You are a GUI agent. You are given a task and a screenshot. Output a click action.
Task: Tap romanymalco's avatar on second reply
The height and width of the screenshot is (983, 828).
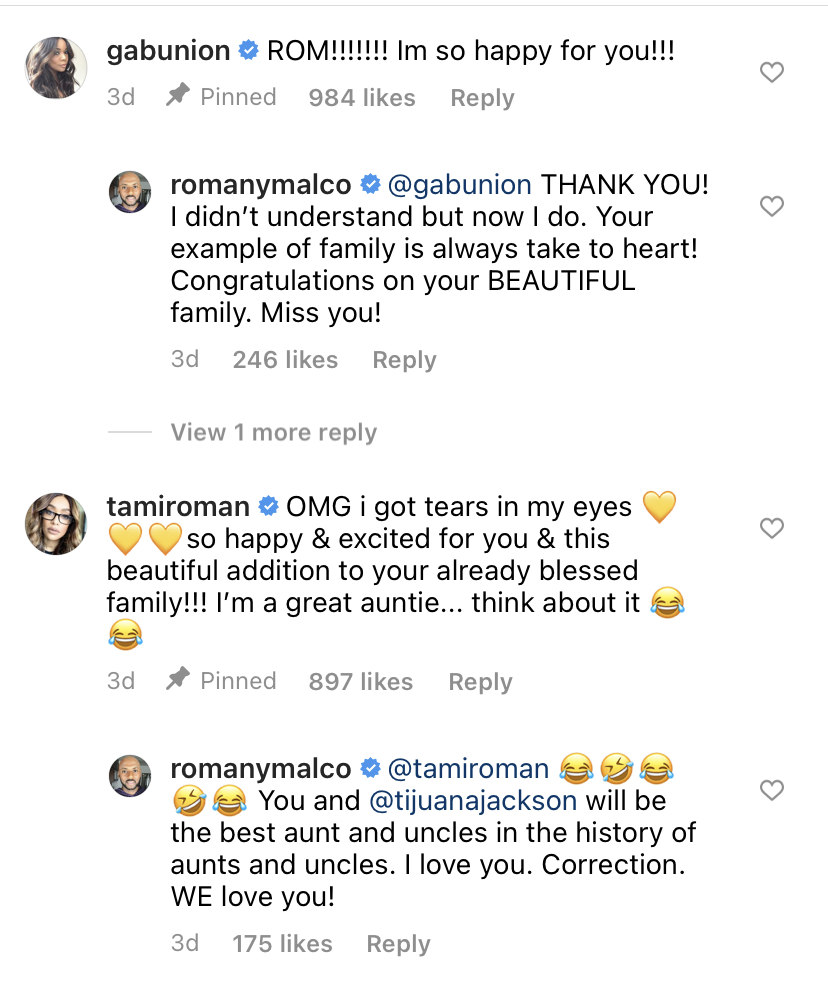click(x=130, y=776)
